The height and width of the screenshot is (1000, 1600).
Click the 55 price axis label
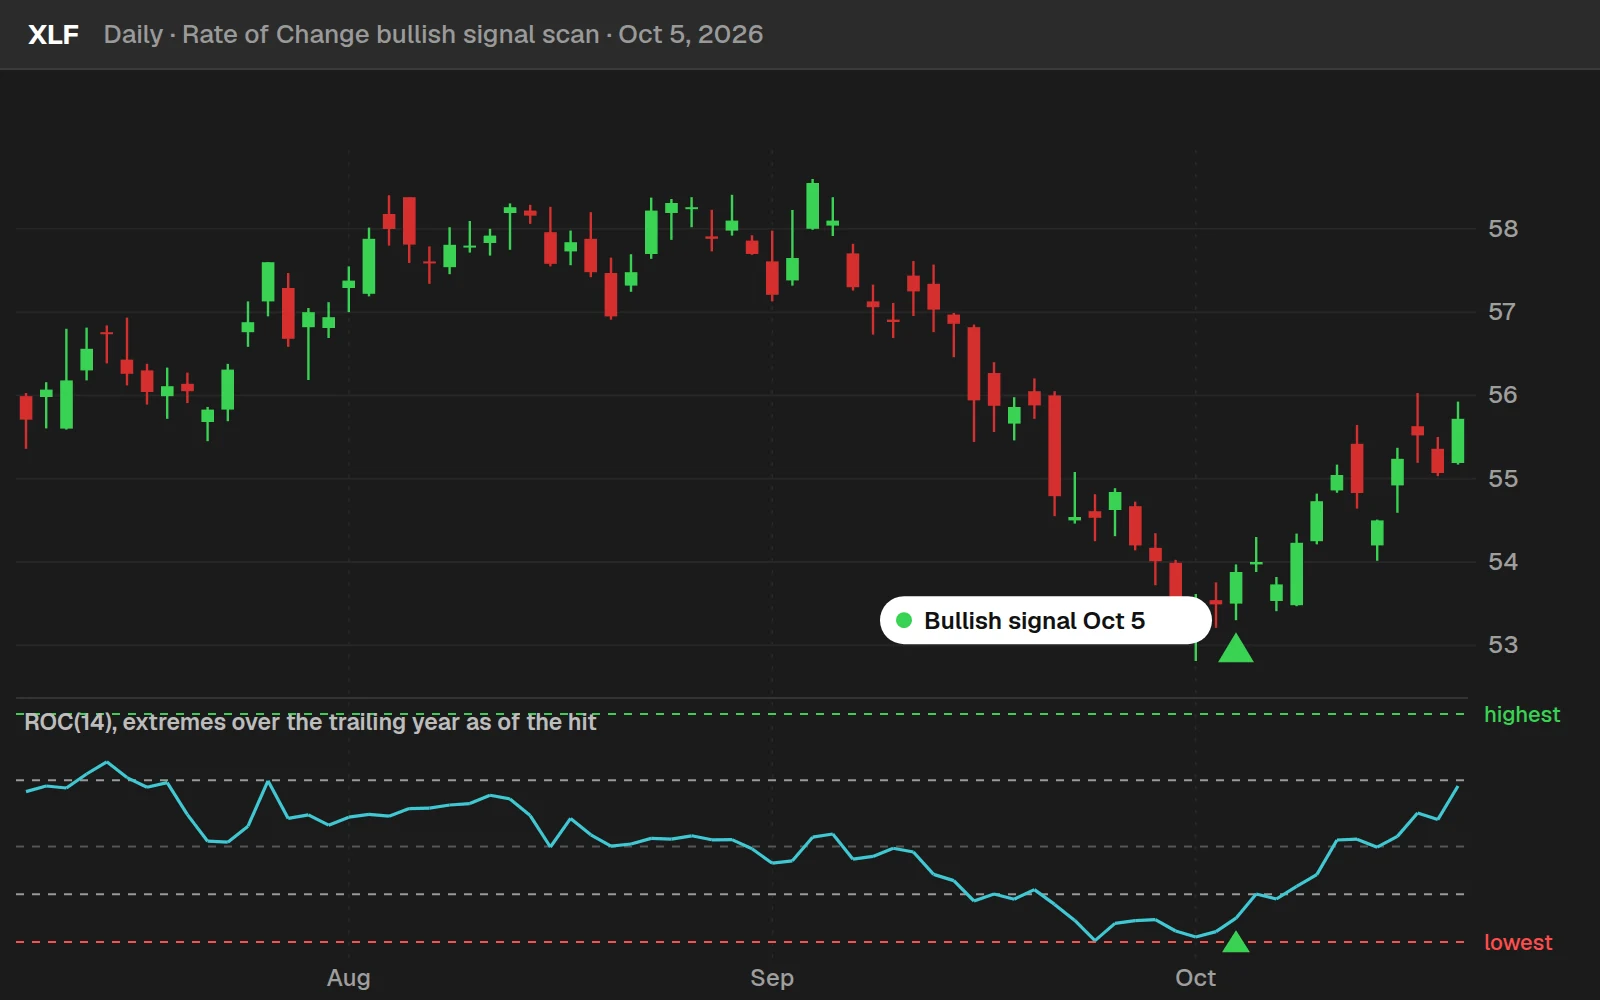coord(1503,479)
